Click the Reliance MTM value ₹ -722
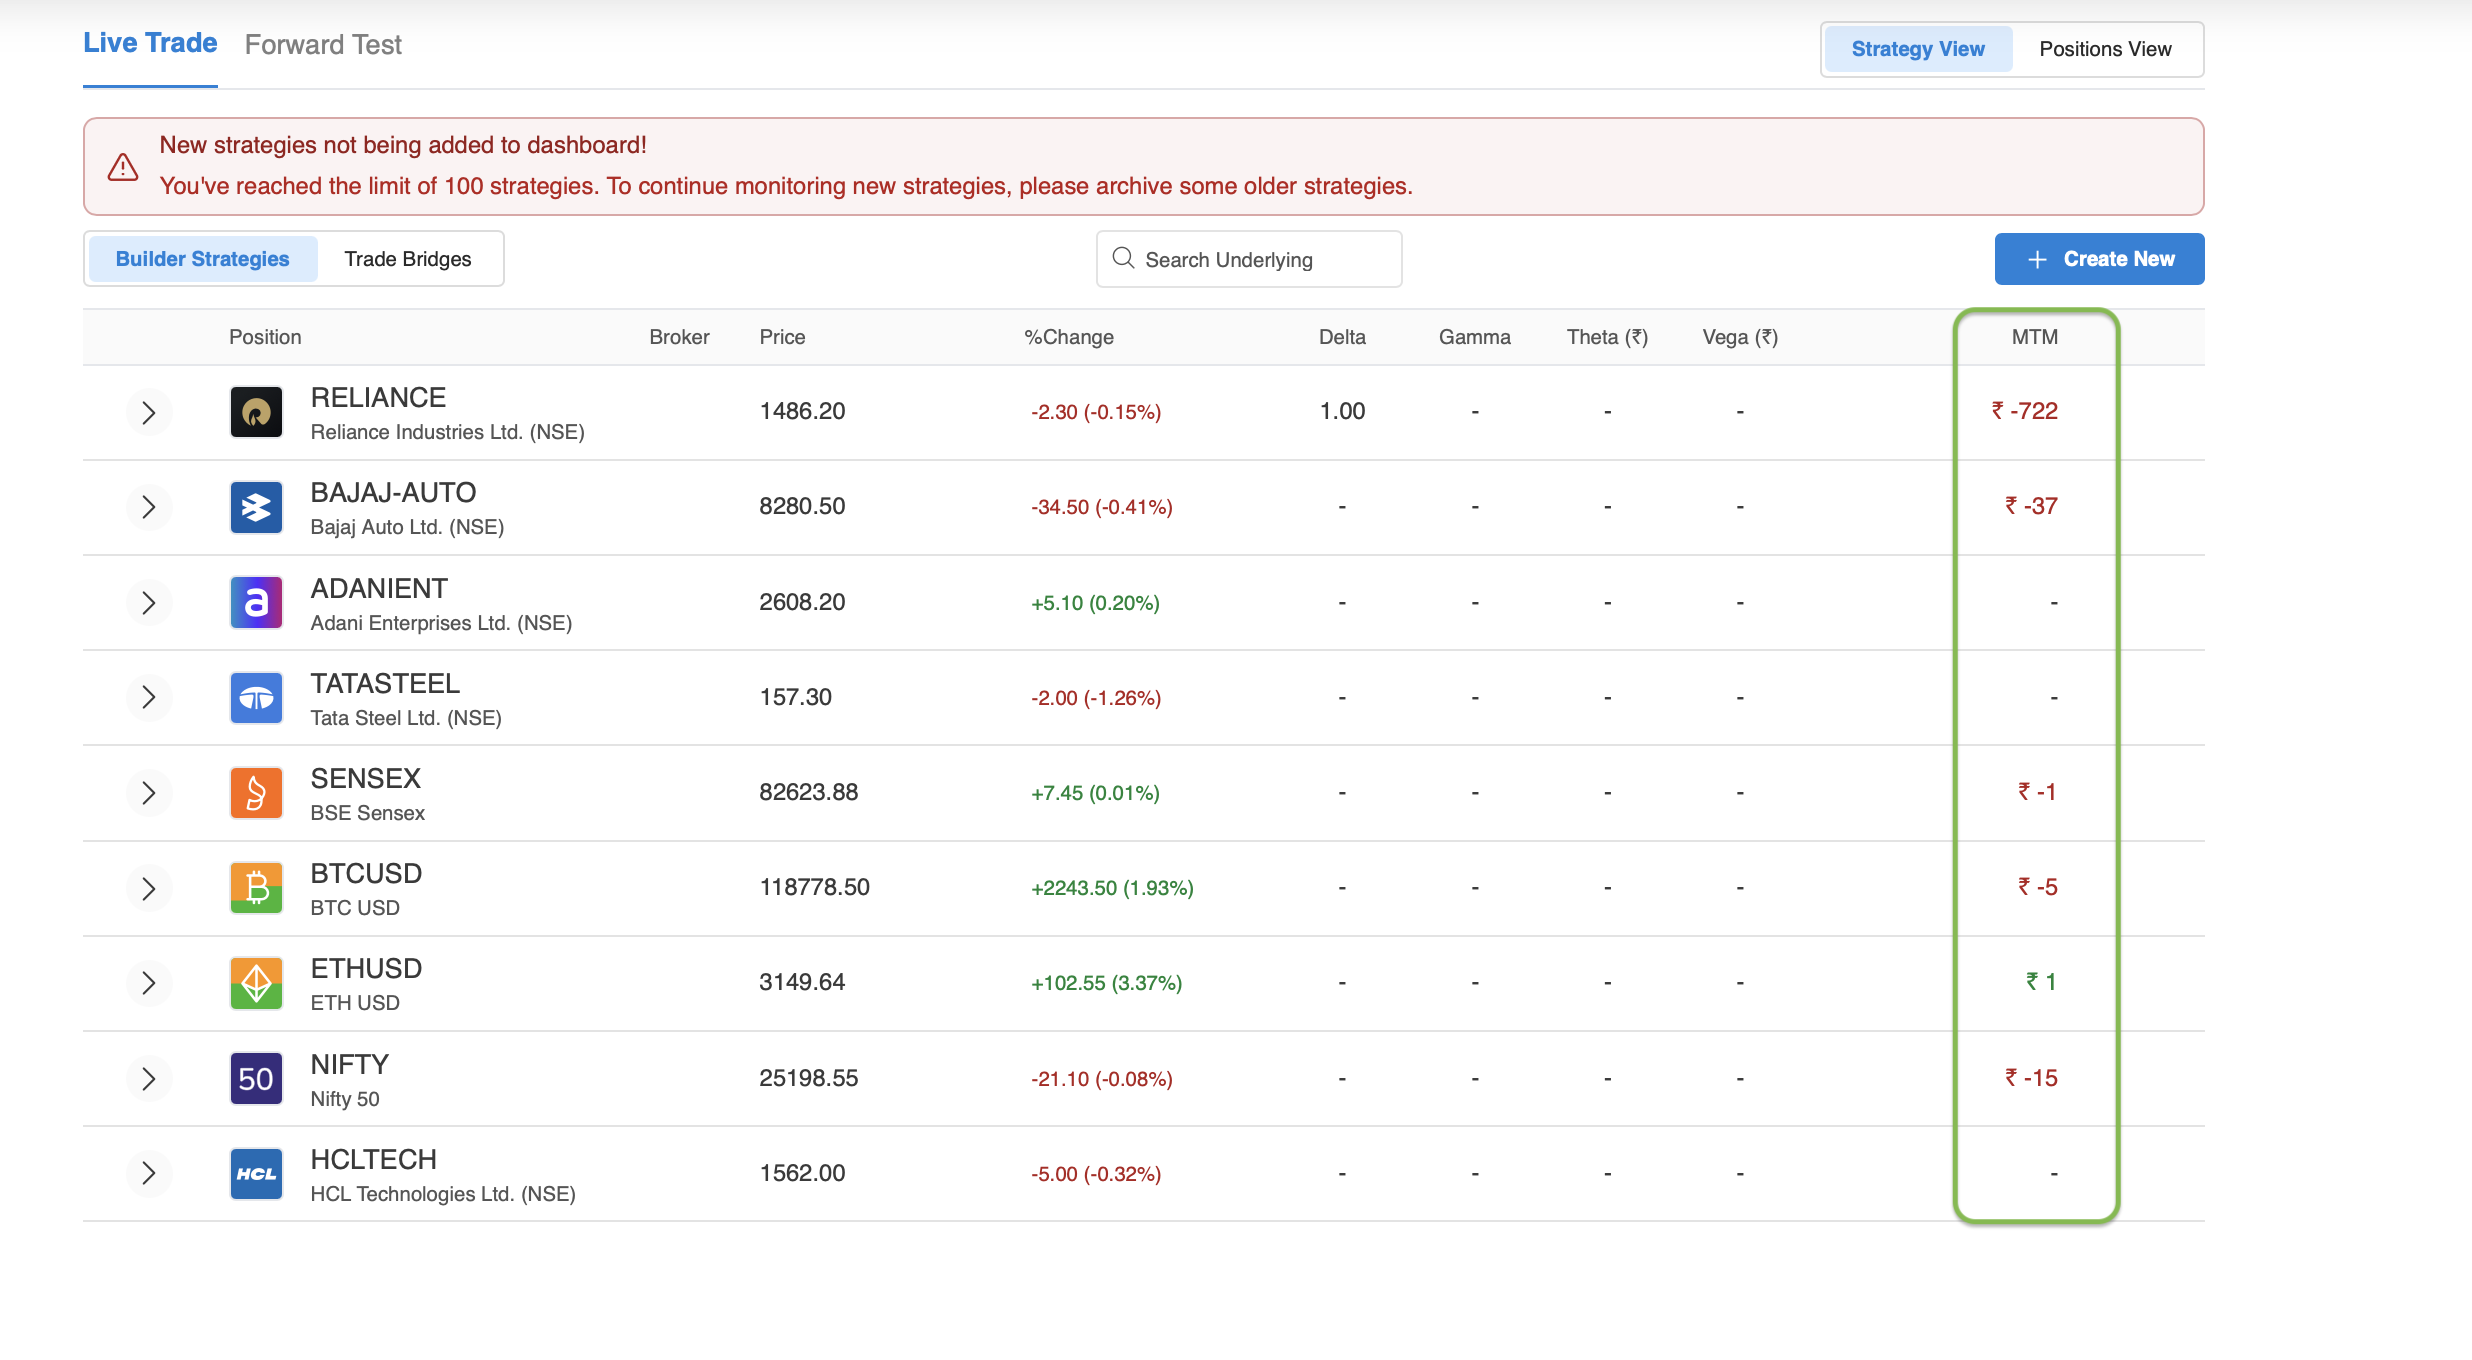Image resolution: width=2472 pixels, height=1360 pixels. (2024, 411)
